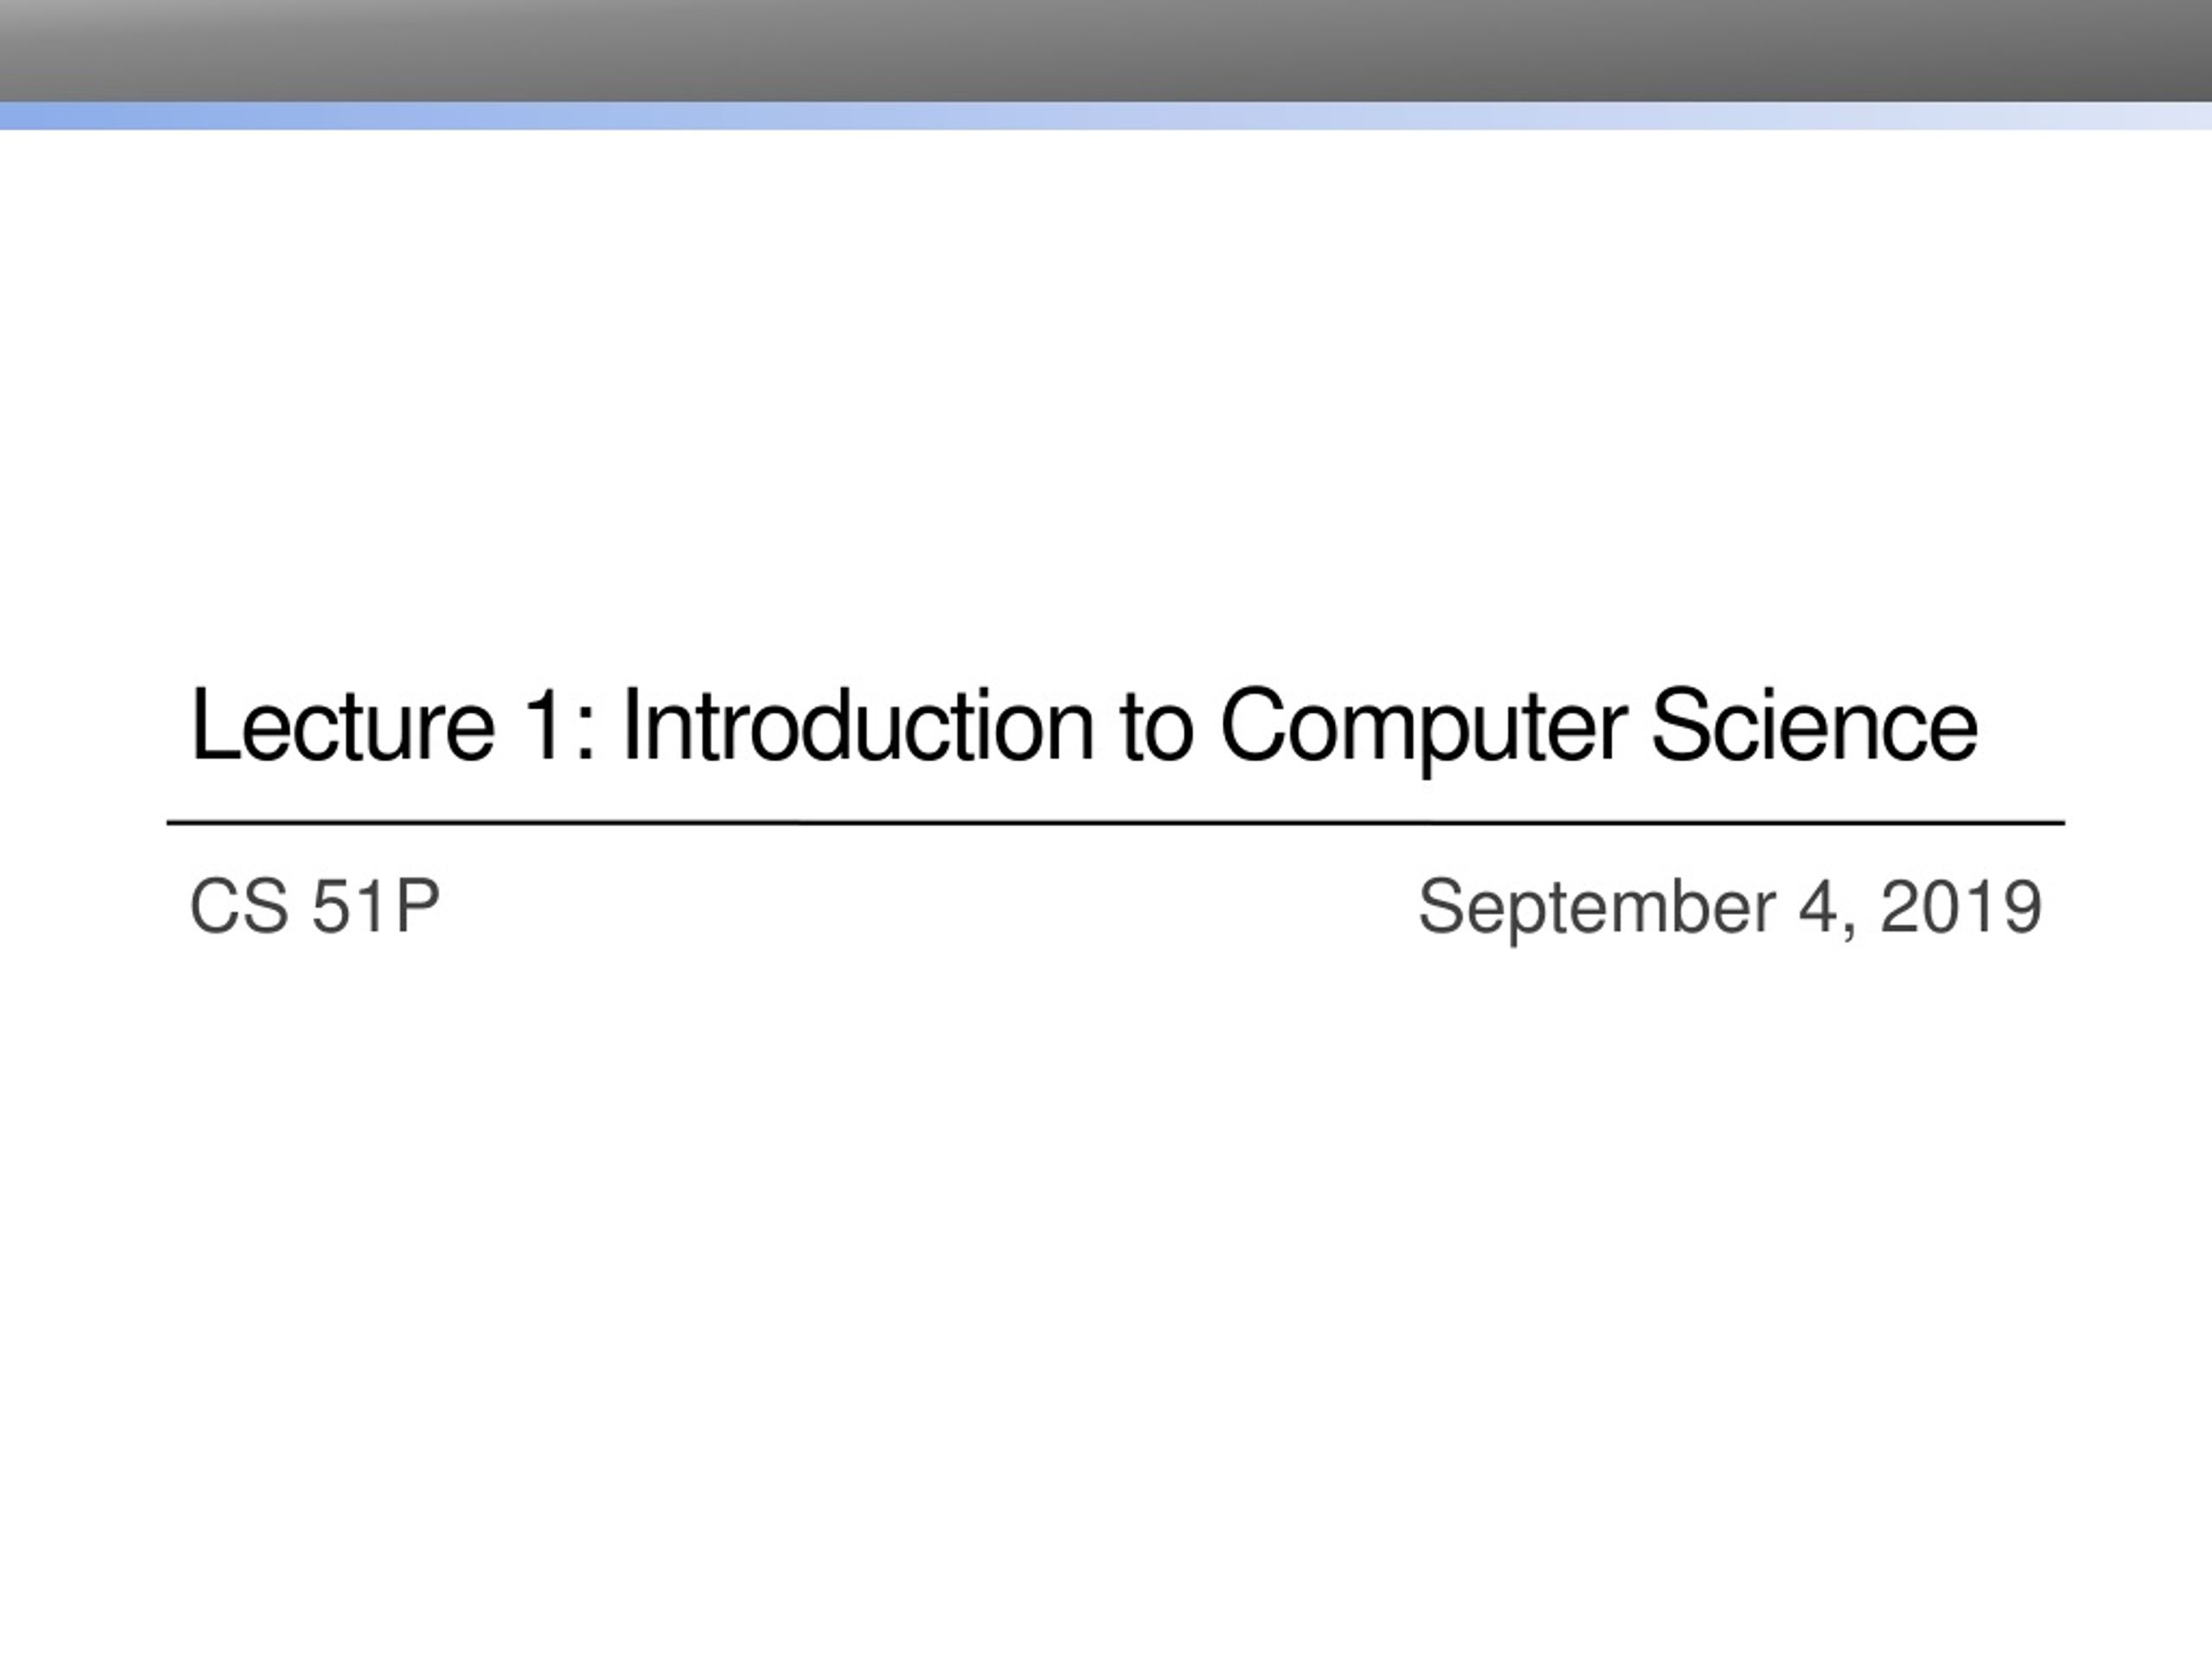Click the dark gray header band
Image resolution: width=2212 pixels, height=1659 pixels.
click(1106, 50)
